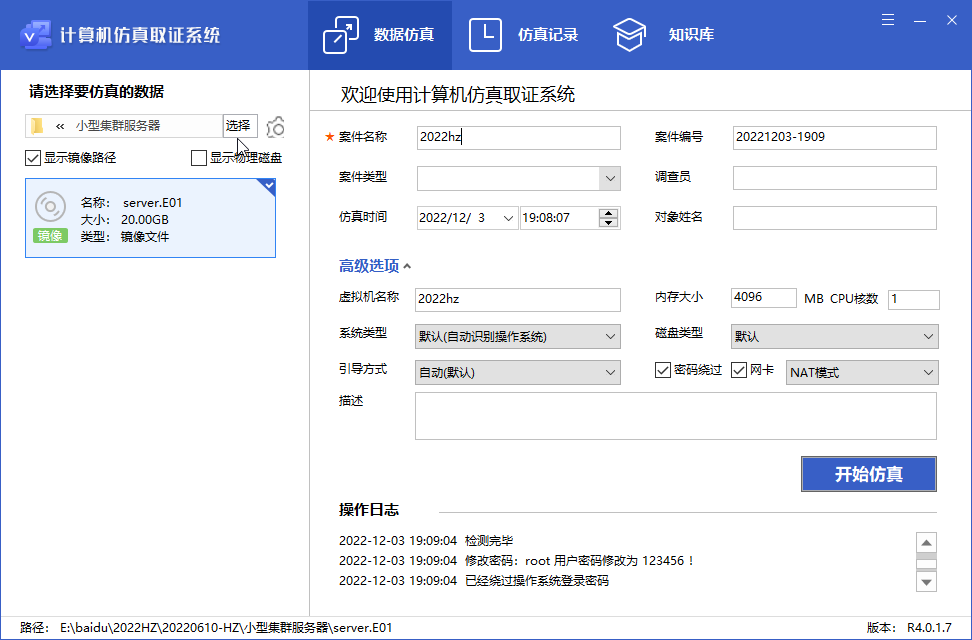Click the 数据仿真 tab icon

(341, 35)
